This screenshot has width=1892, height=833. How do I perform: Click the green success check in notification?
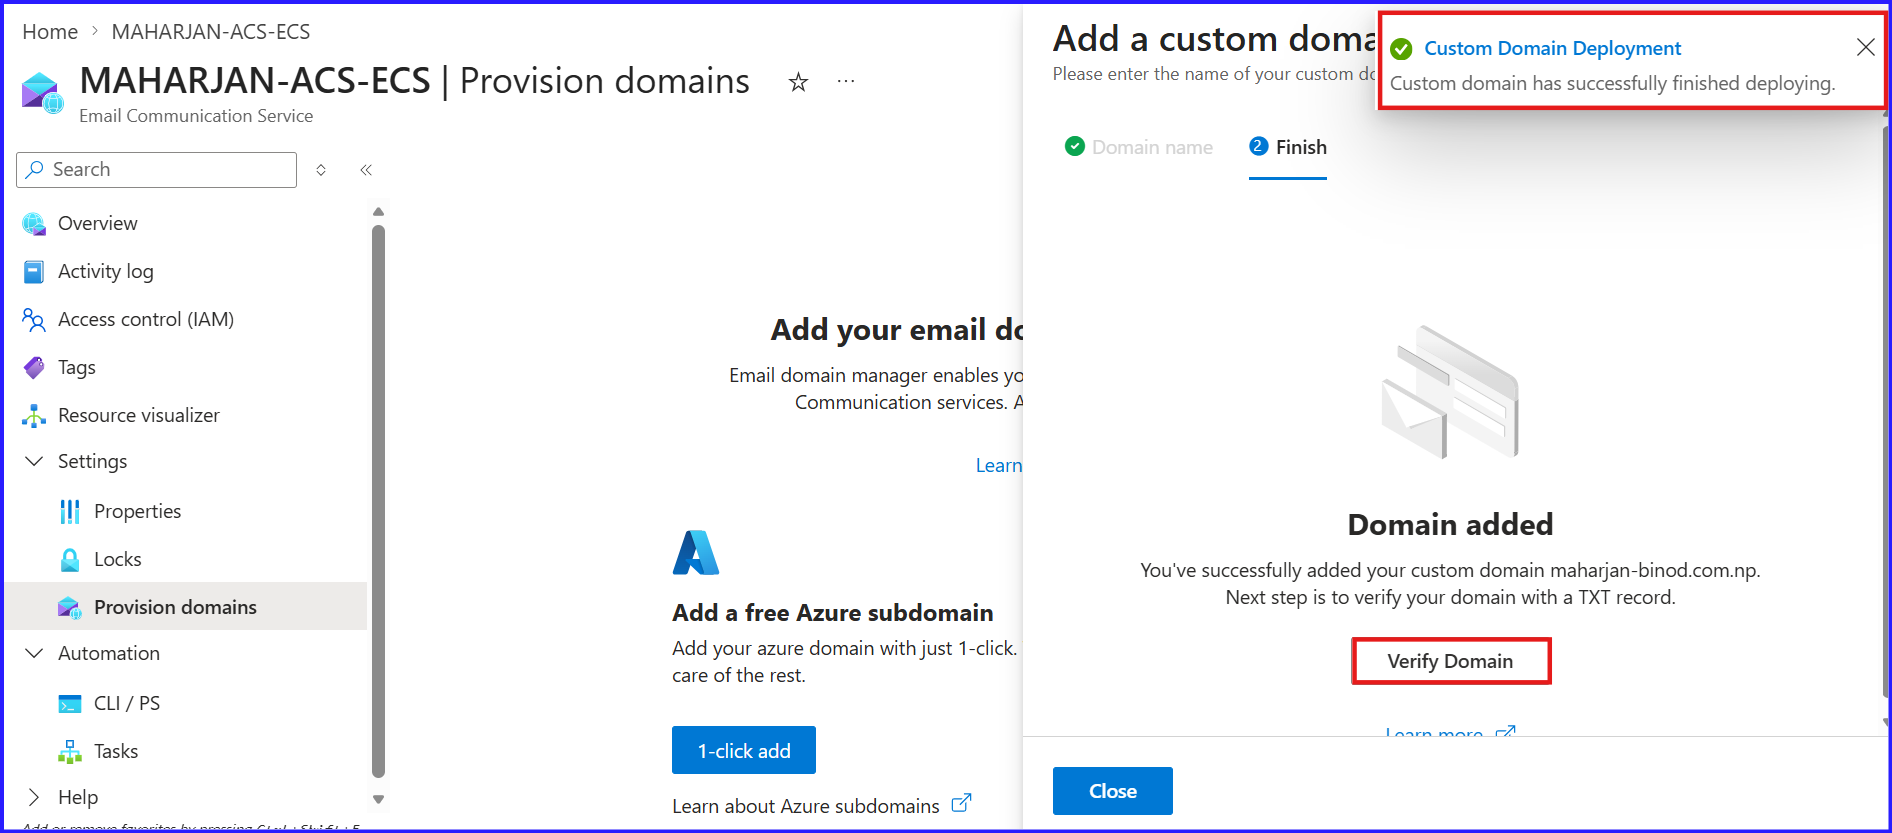pyautogui.click(x=1402, y=49)
